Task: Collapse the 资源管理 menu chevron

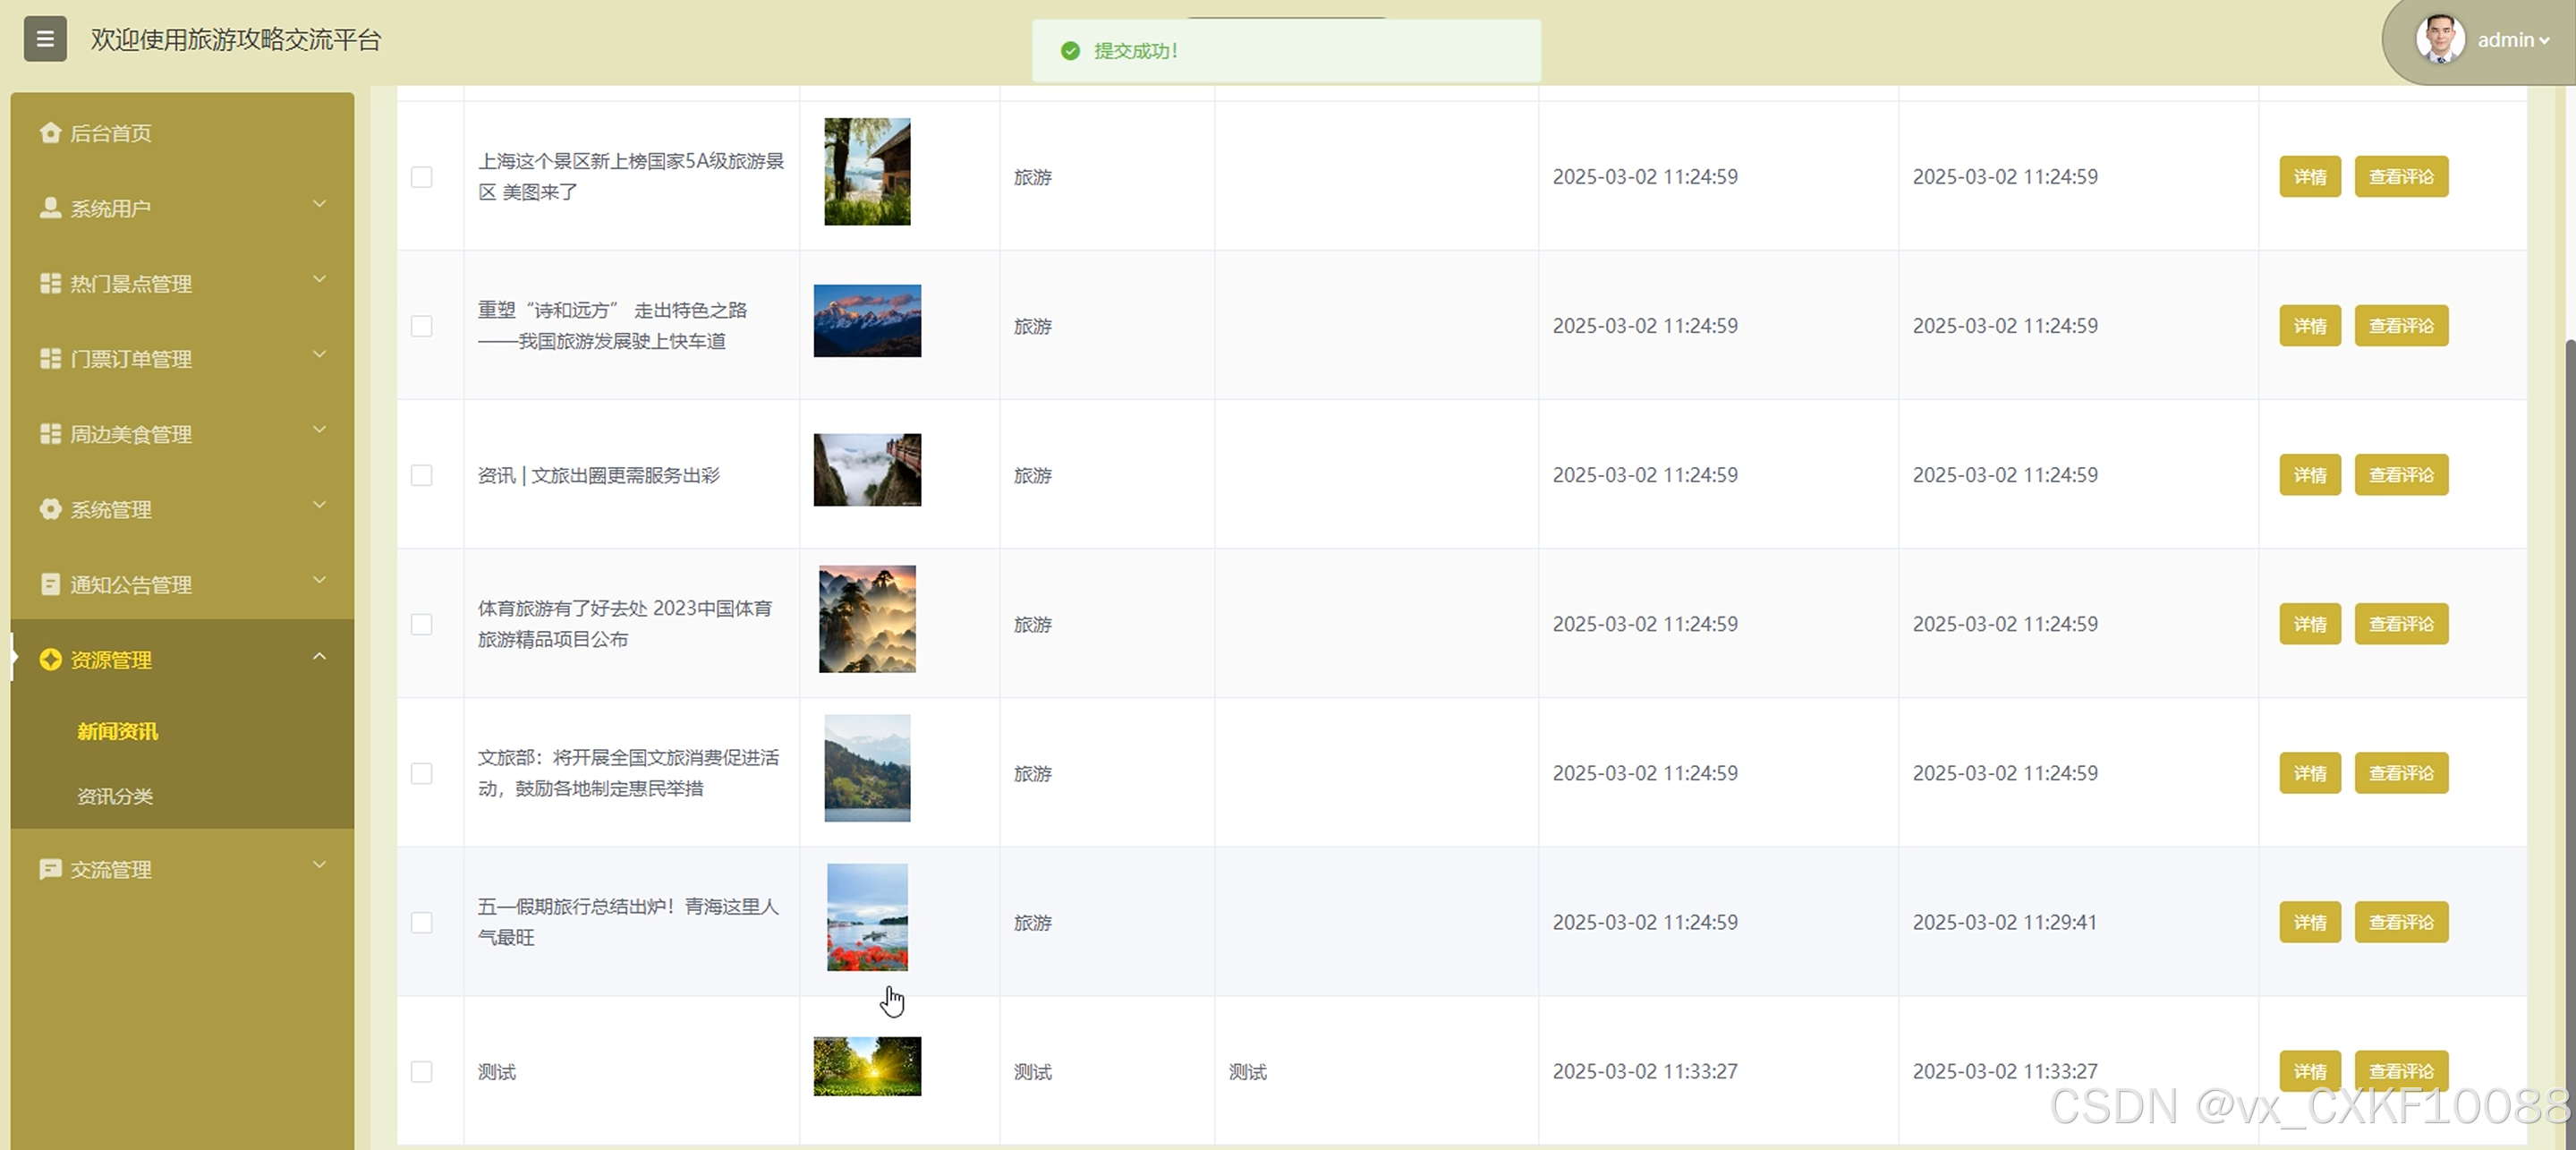Action: point(320,657)
